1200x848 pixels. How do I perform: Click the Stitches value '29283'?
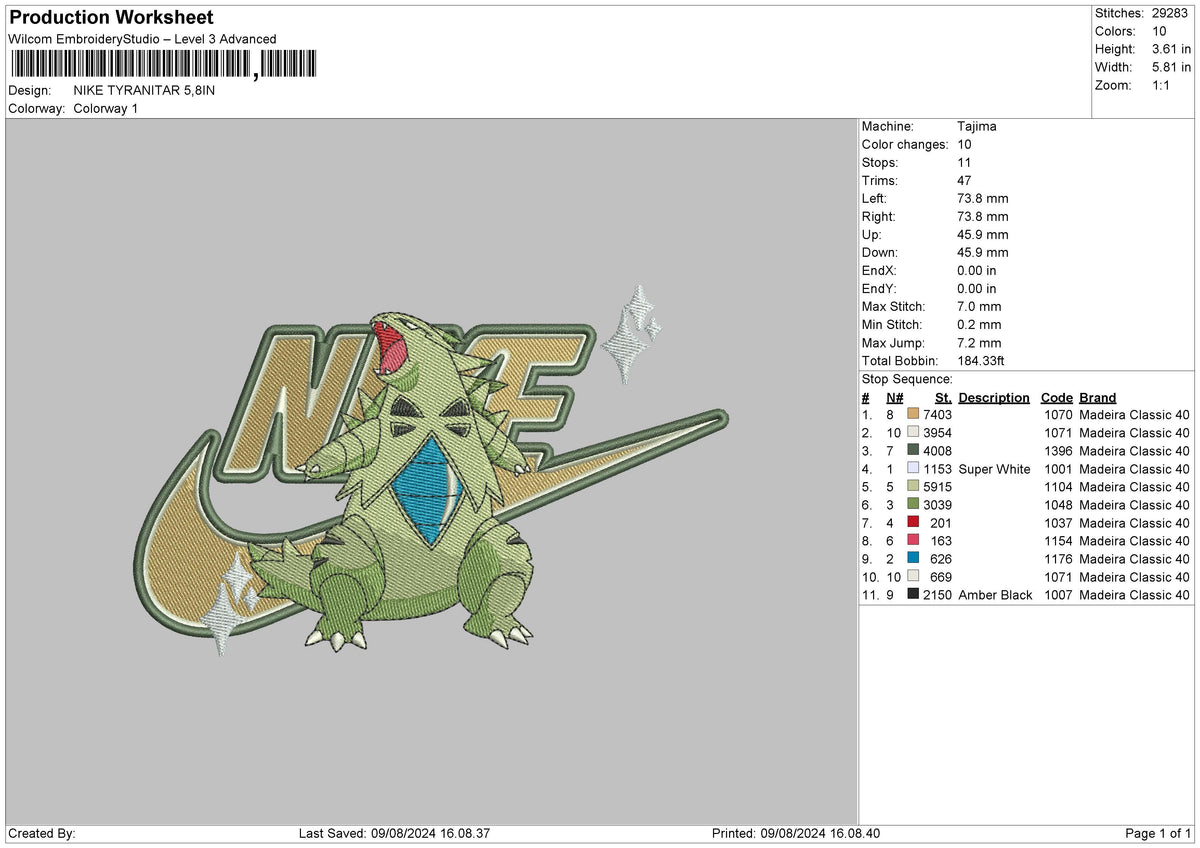coord(1172,13)
